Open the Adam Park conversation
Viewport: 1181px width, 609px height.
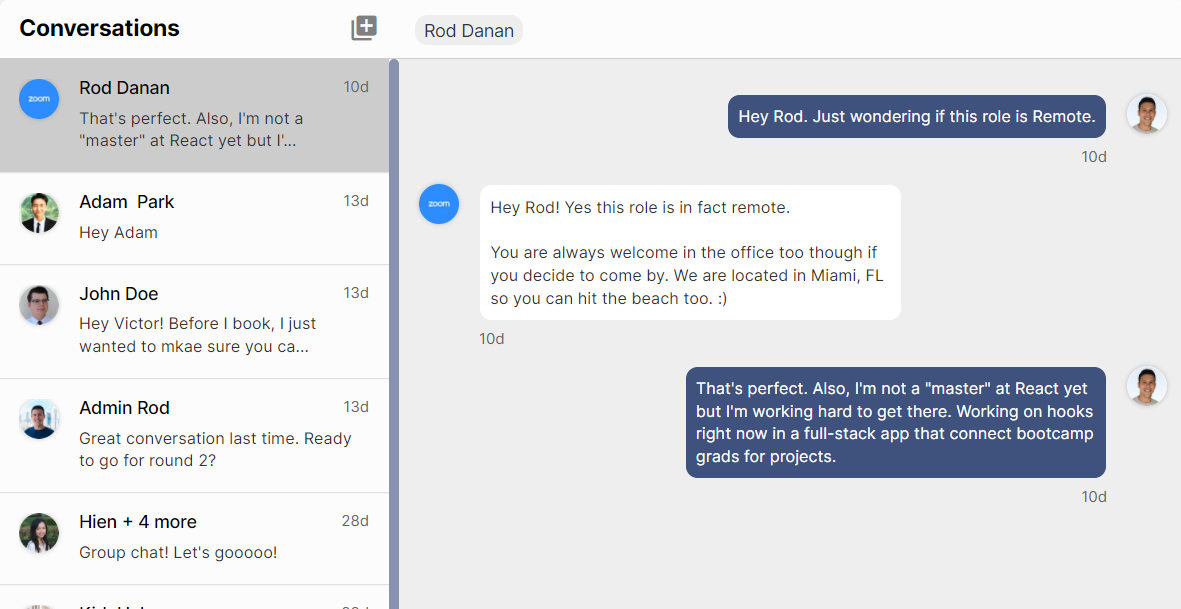pos(194,218)
